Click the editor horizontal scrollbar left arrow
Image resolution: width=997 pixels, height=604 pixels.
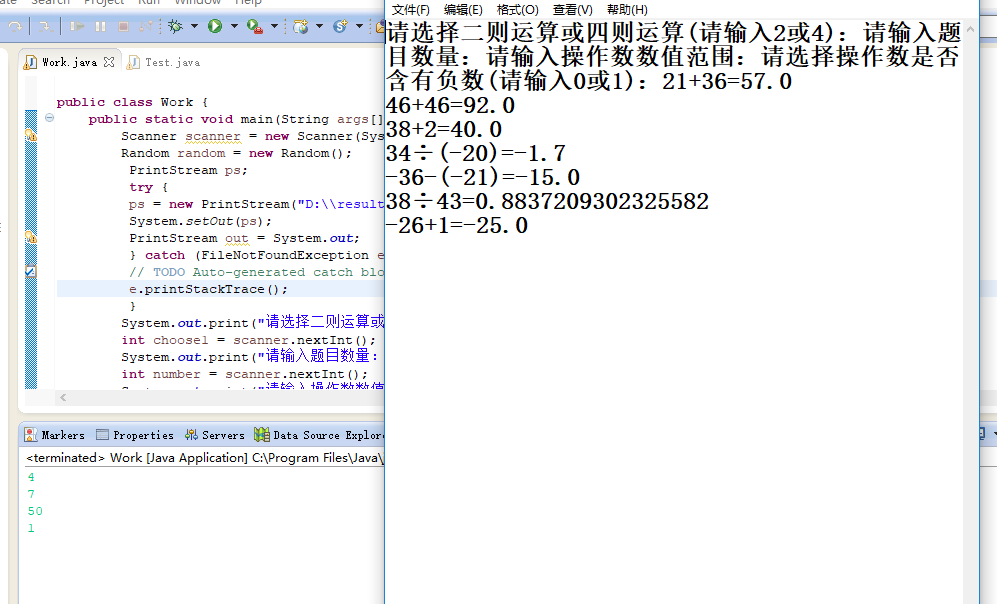point(63,397)
